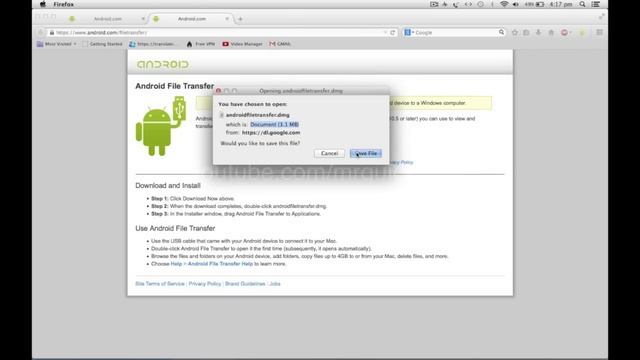640x360 pixels.
Task: Focus the address bar URL field
Action: (220, 32)
